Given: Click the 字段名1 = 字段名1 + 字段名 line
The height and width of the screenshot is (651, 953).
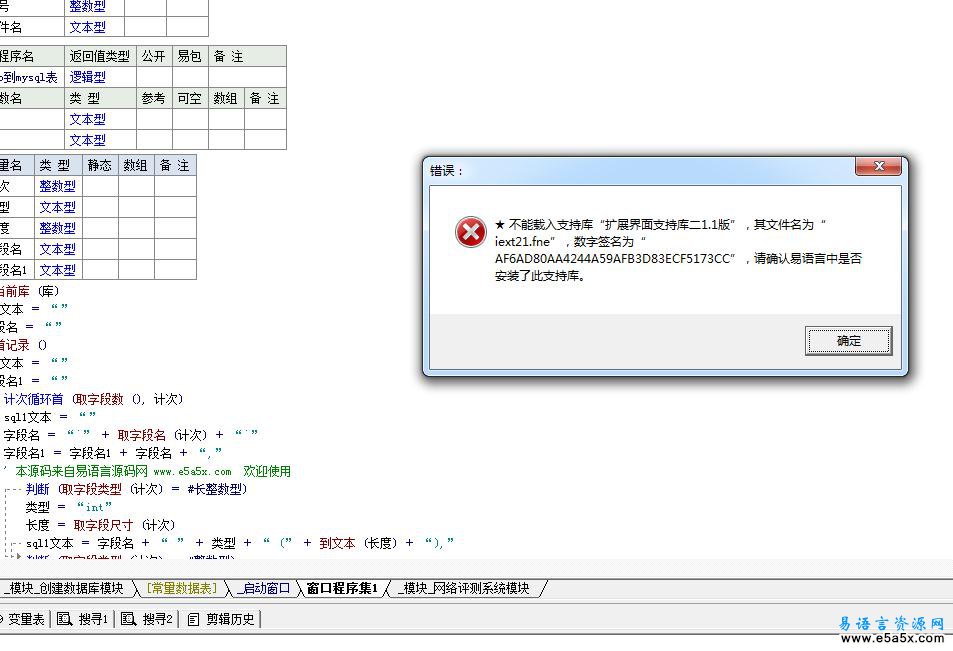Looking at the screenshot, I should (x=113, y=453).
